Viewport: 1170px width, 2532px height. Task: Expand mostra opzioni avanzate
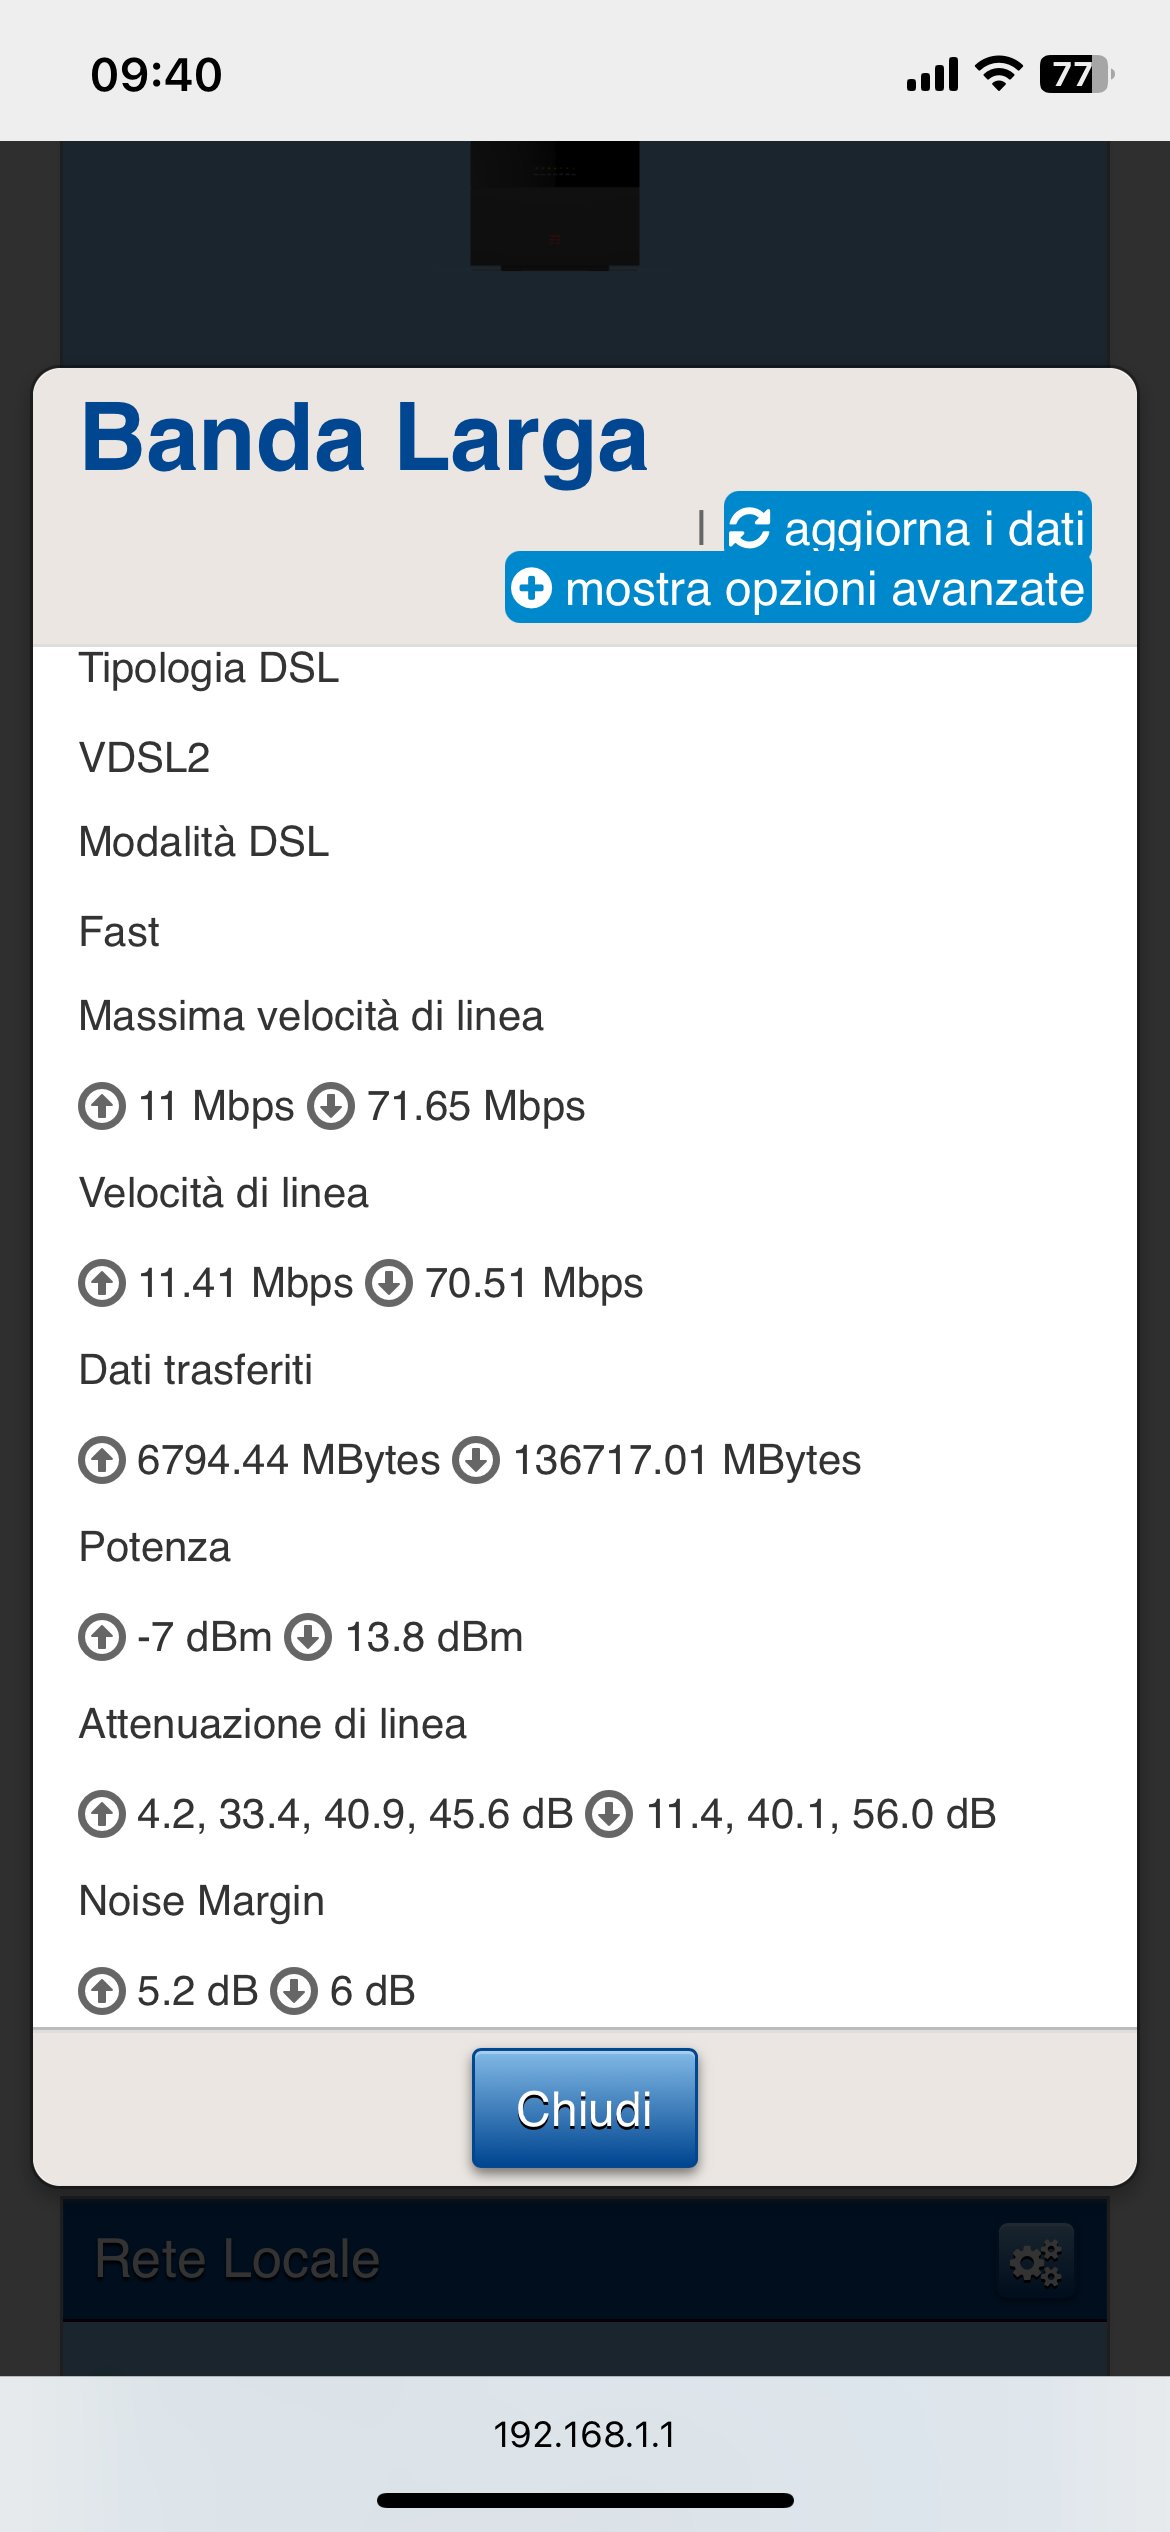(x=824, y=588)
